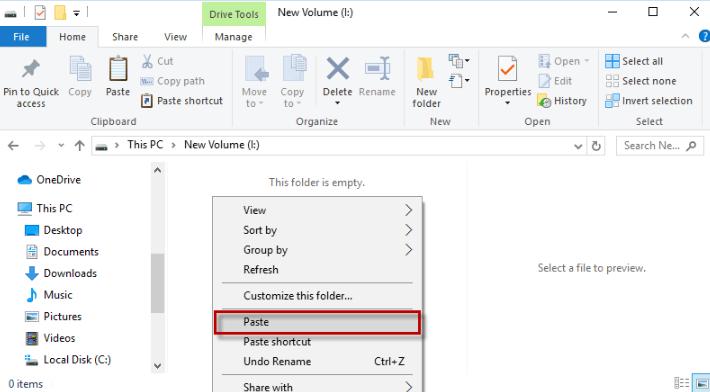Image resolution: width=710 pixels, height=392 pixels.
Task: Go up one folder level
Action: click(x=80, y=145)
